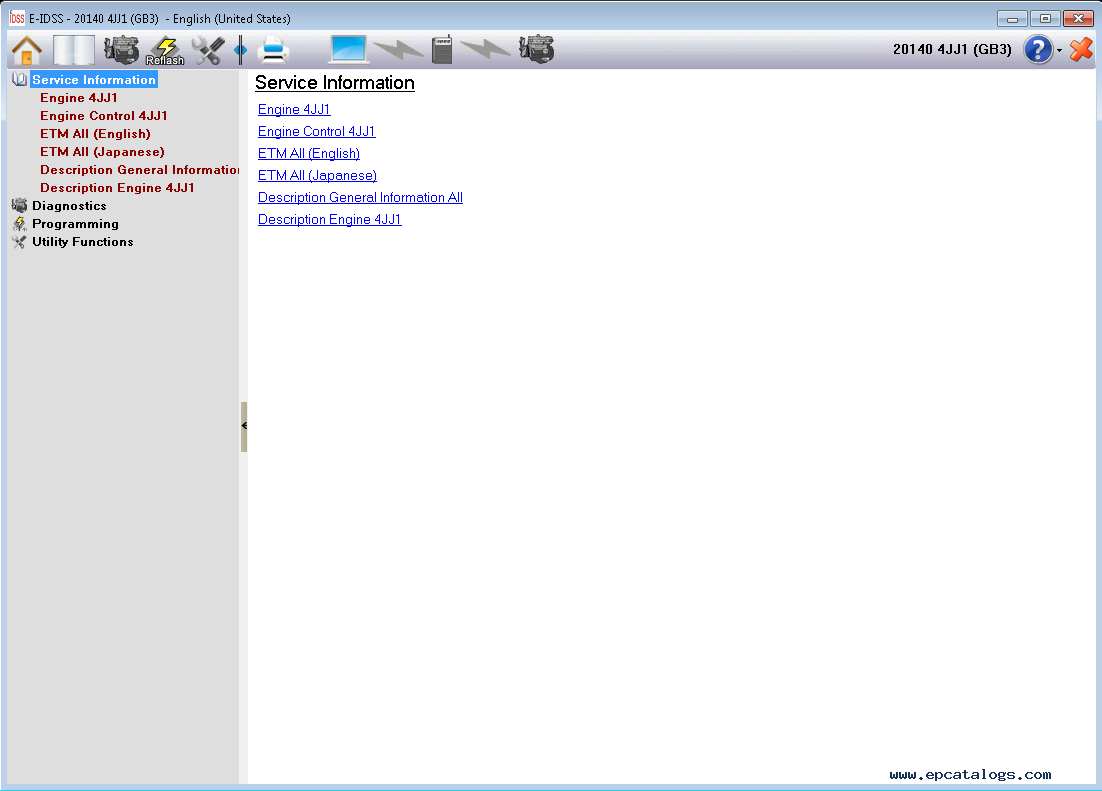Expand the Help dropdown arrow
Screen dimensions: 1102x791
pos(1059,51)
